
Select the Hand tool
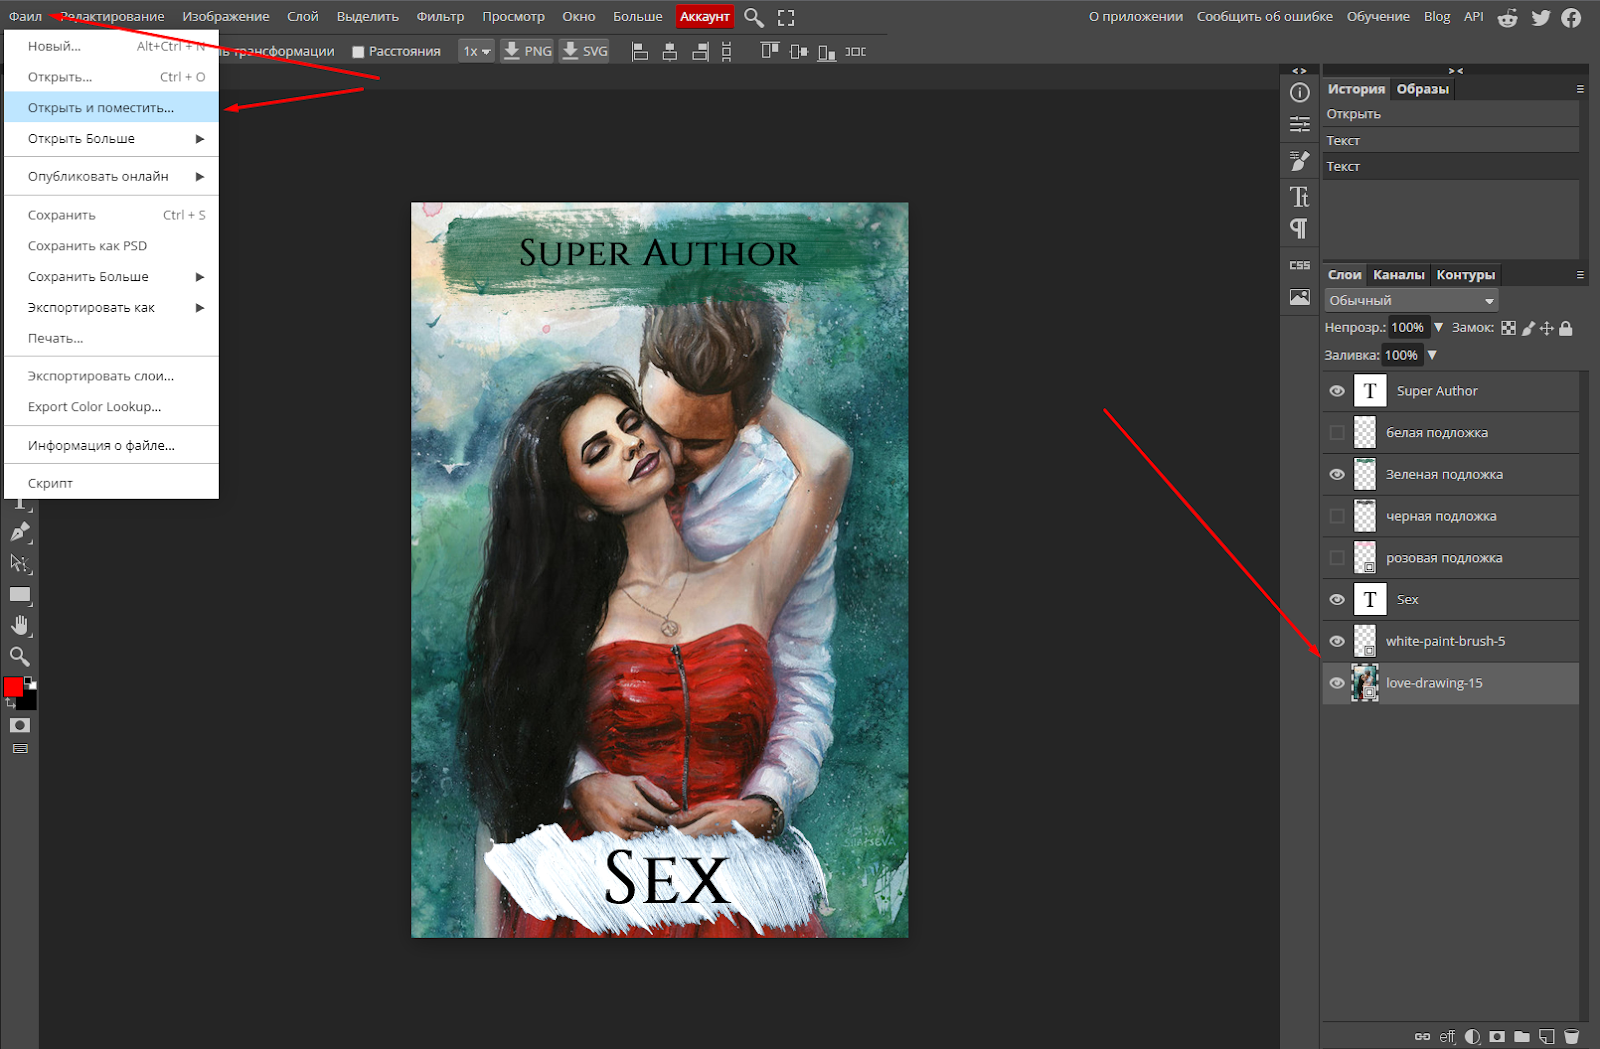click(20, 625)
